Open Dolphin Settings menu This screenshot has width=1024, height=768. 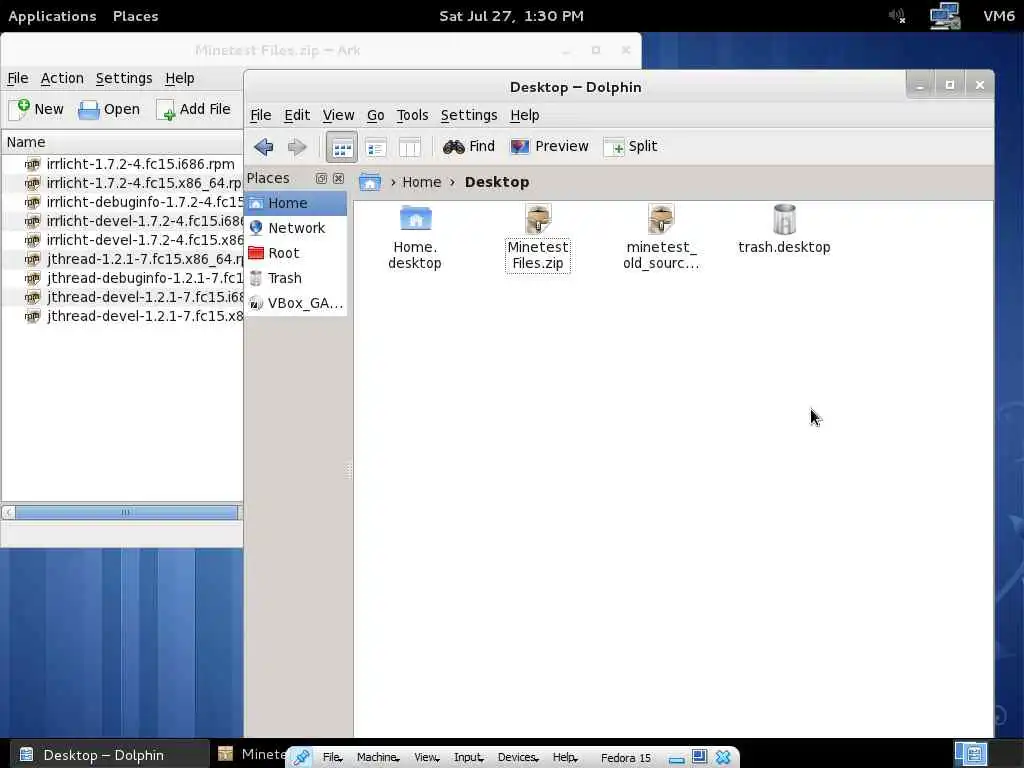(x=469, y=115)
